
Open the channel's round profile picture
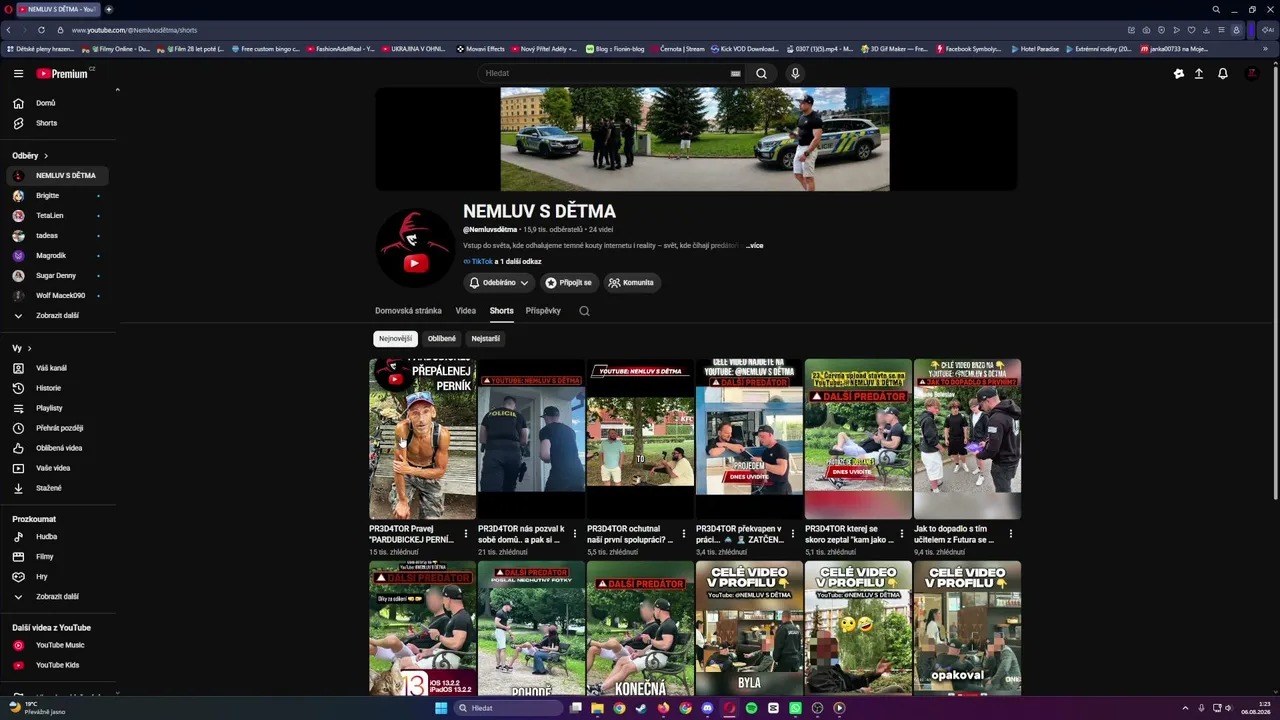[x=415, y=247]
